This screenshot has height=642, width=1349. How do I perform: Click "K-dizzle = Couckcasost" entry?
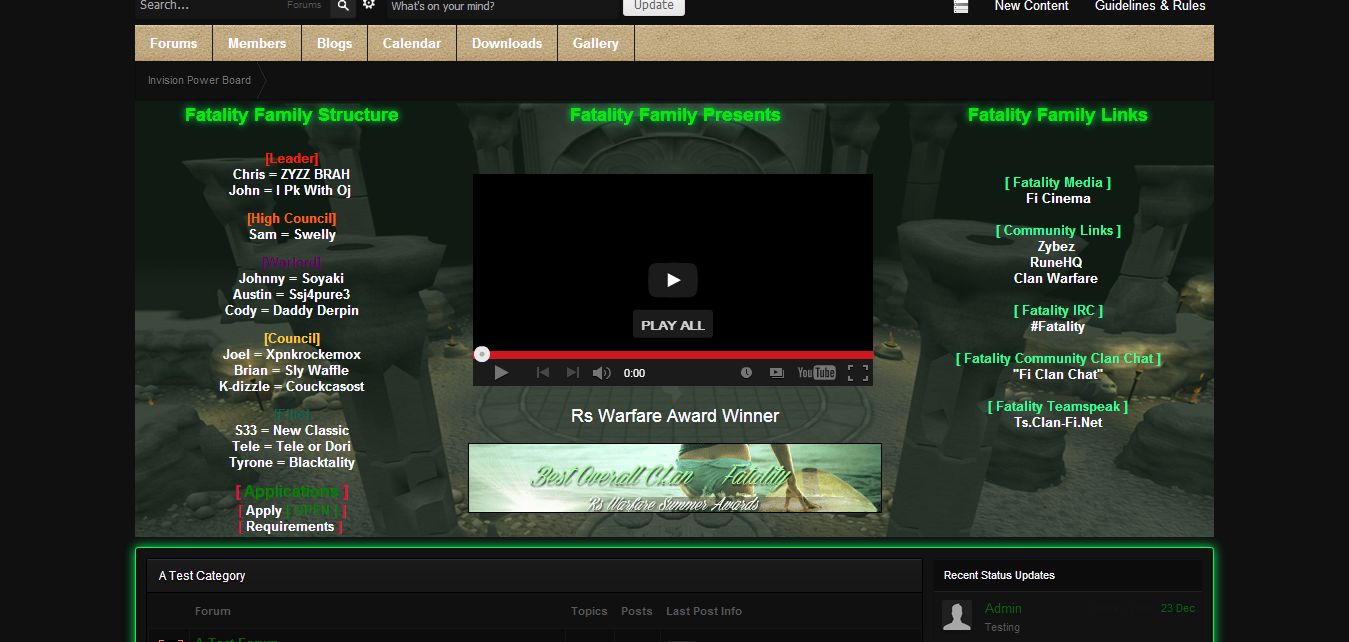point(292,386)
